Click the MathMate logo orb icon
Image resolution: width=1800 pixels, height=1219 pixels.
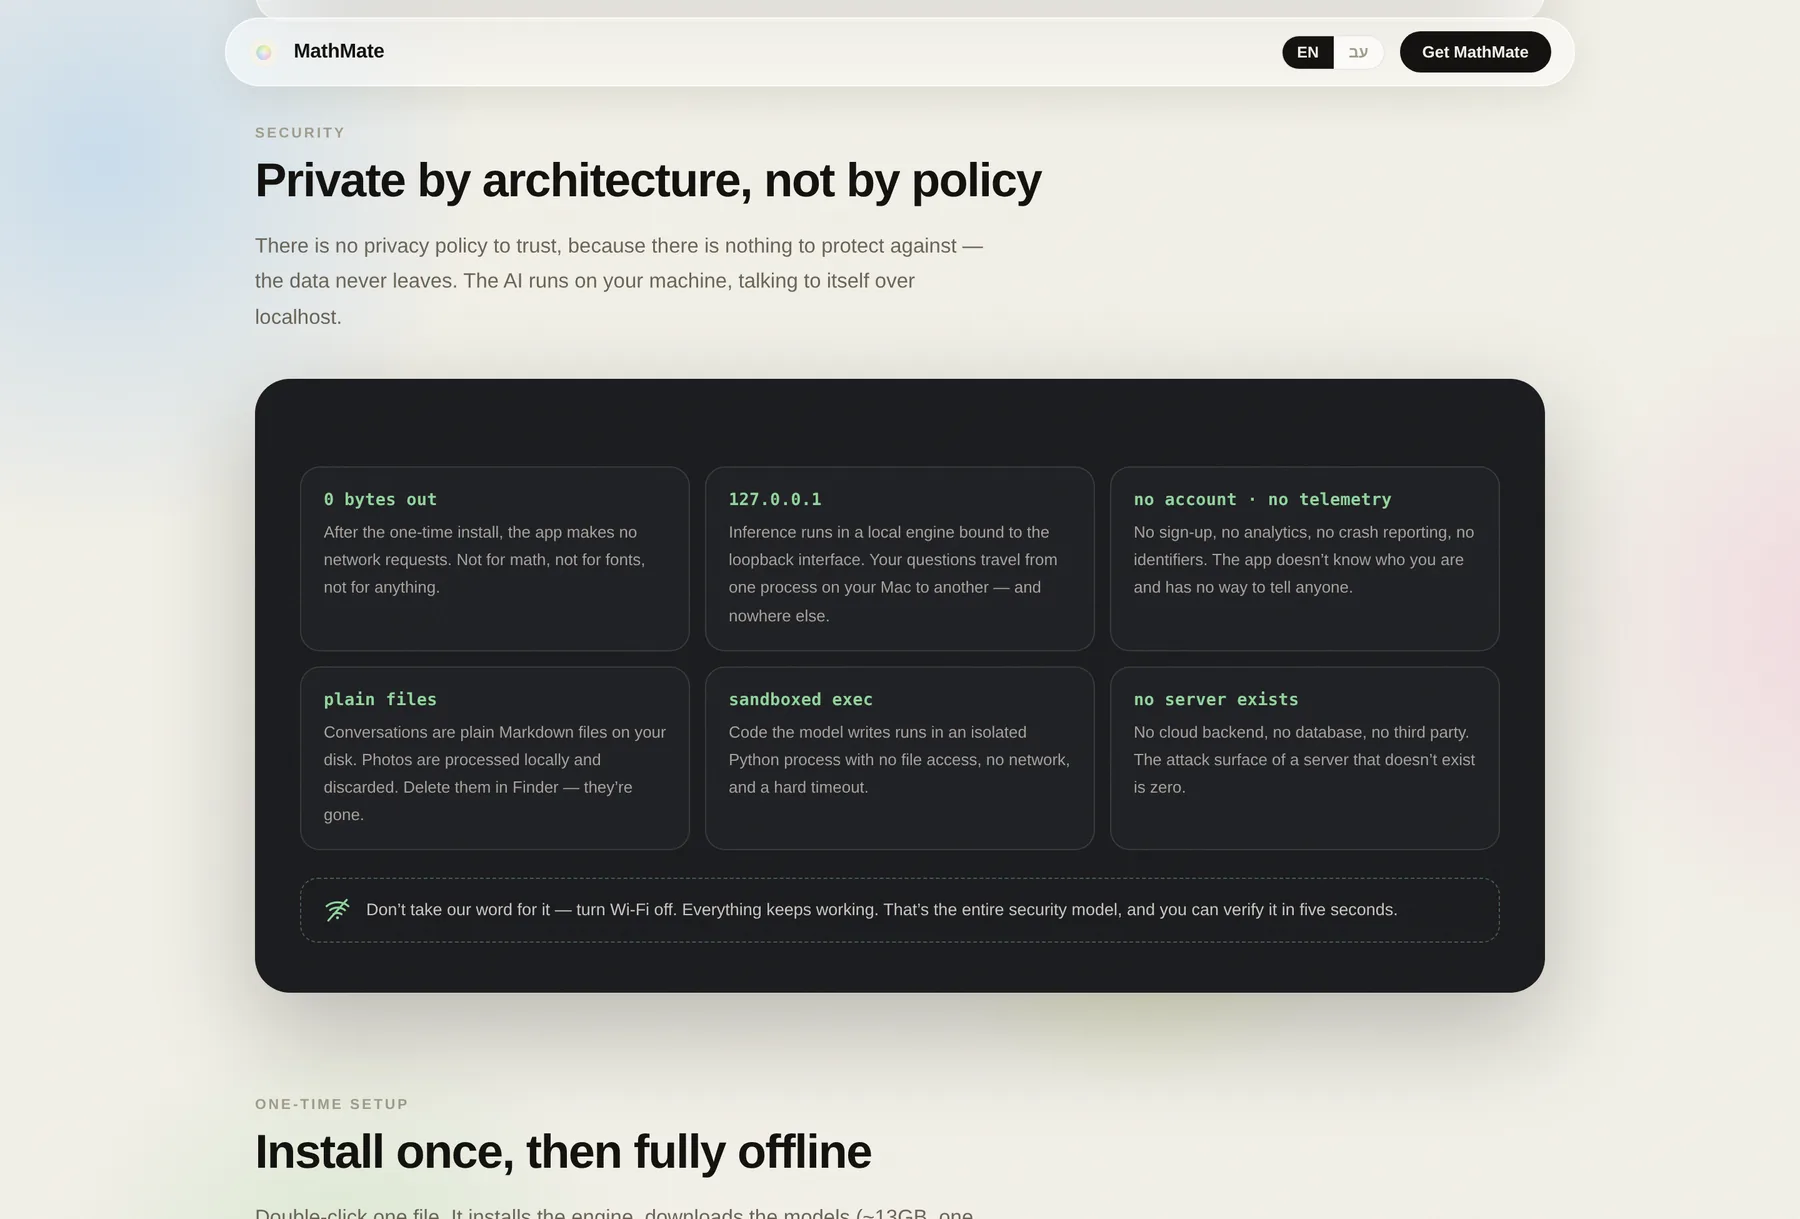coord(264,52)
